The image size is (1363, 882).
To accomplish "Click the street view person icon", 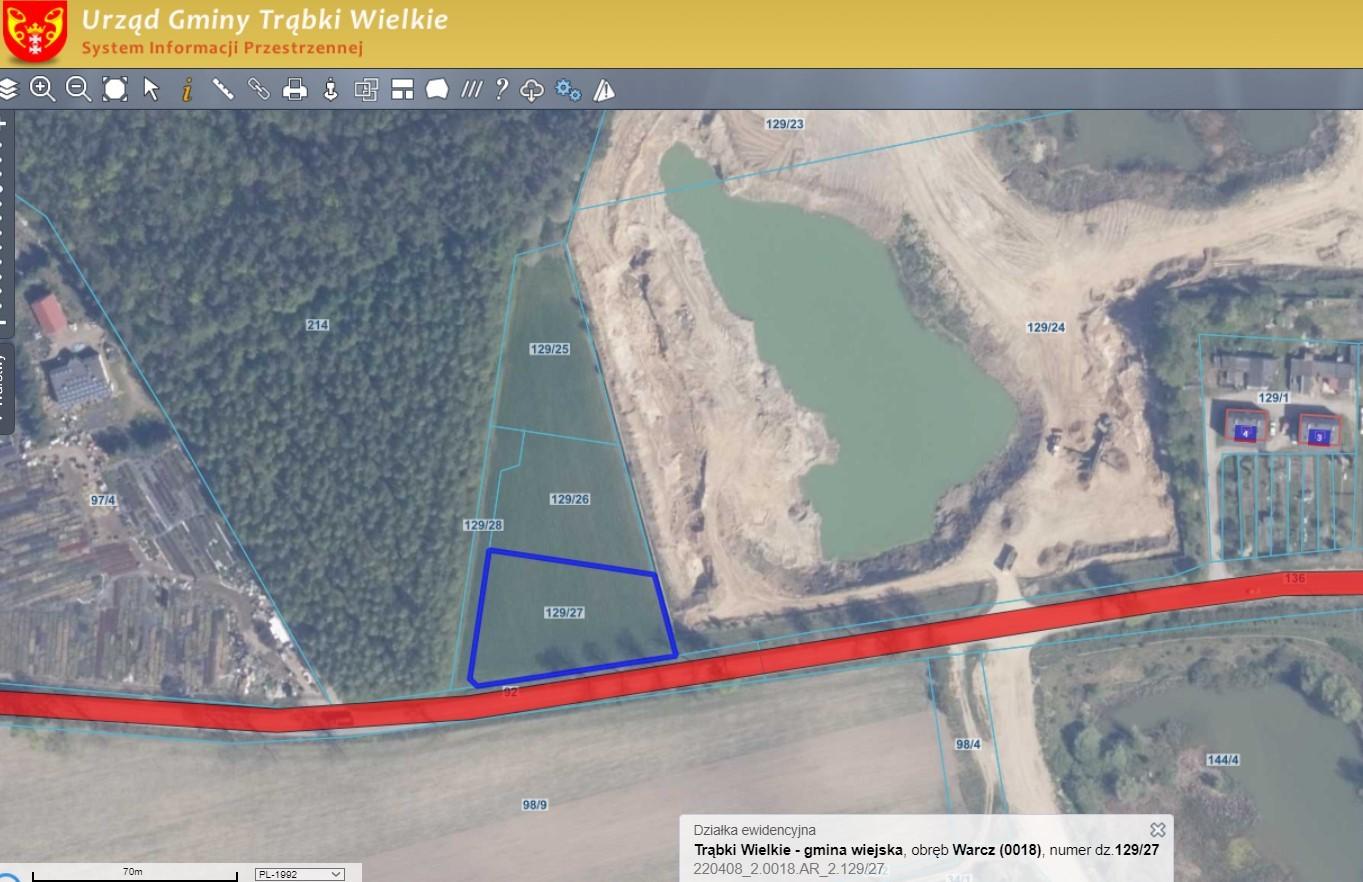I will 331,89.
